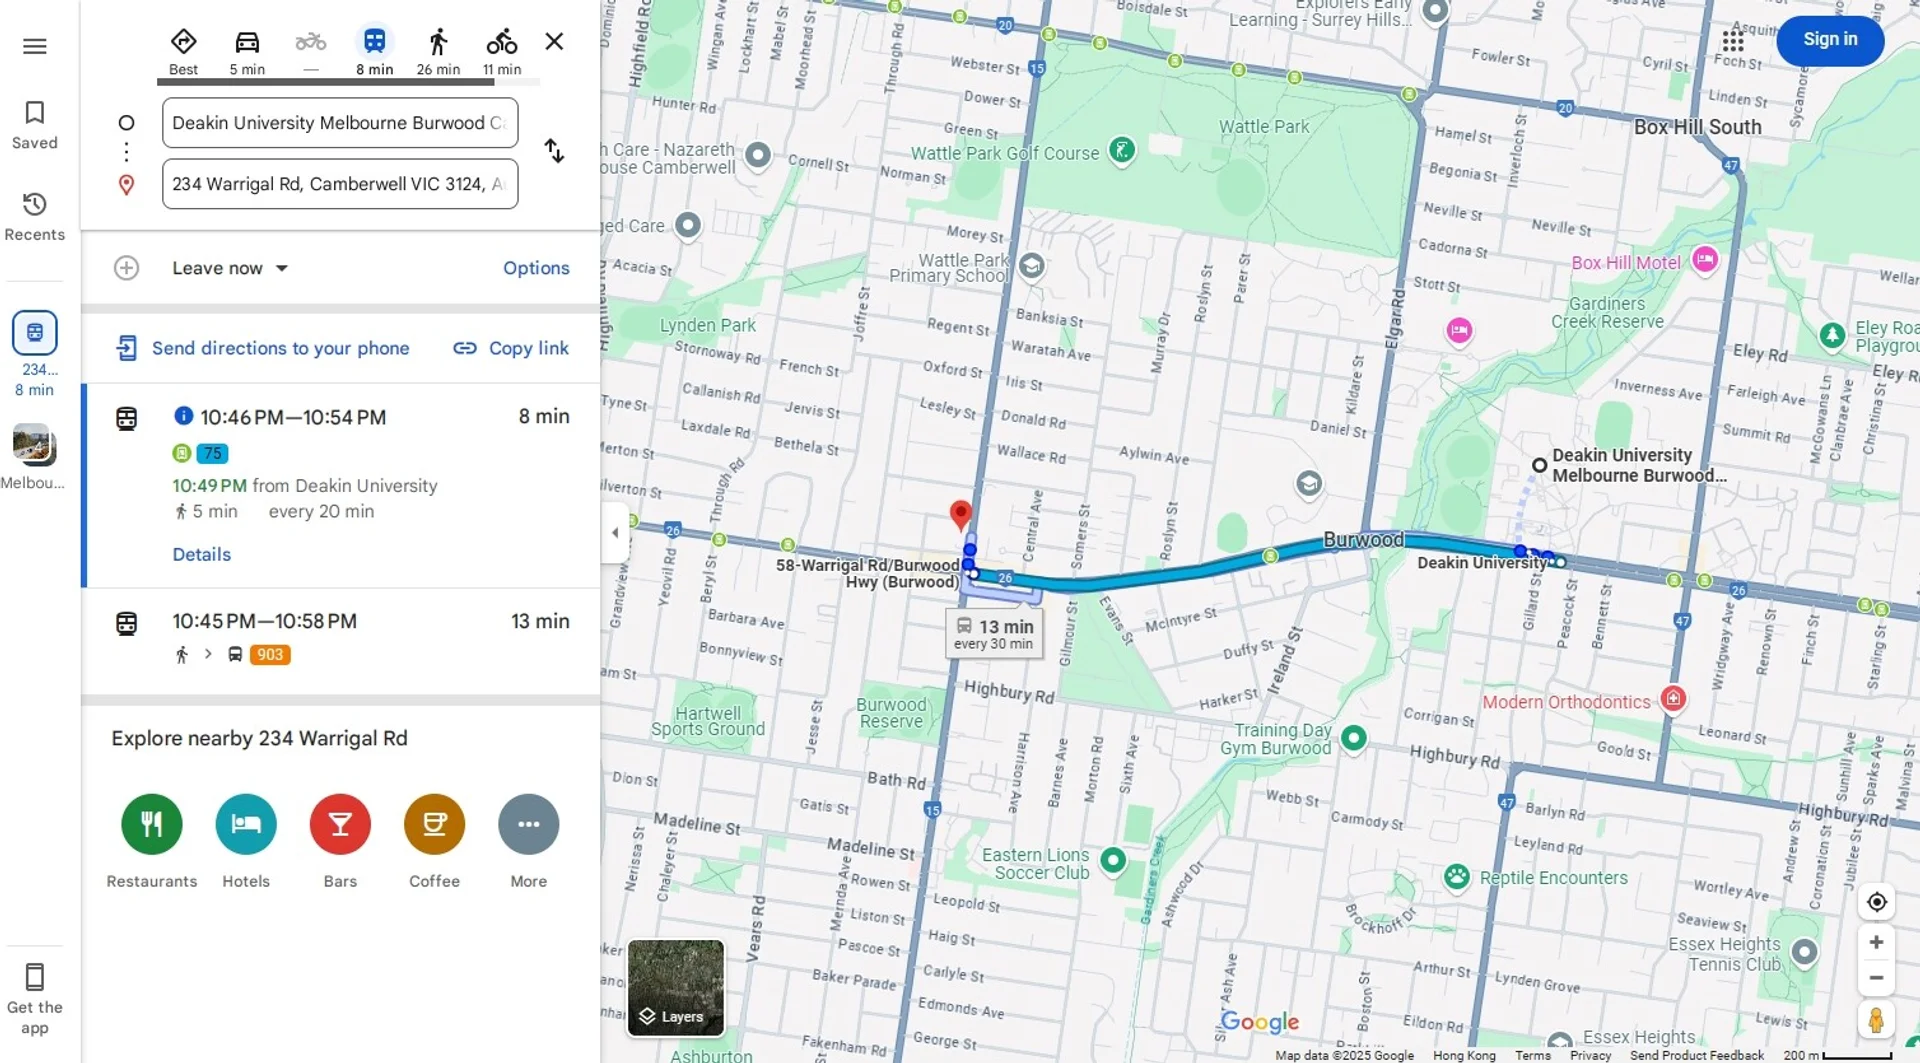Click Essex Heights Tennis Club marker
Screen dimensions: 1920x1063
coord(1804,952)
